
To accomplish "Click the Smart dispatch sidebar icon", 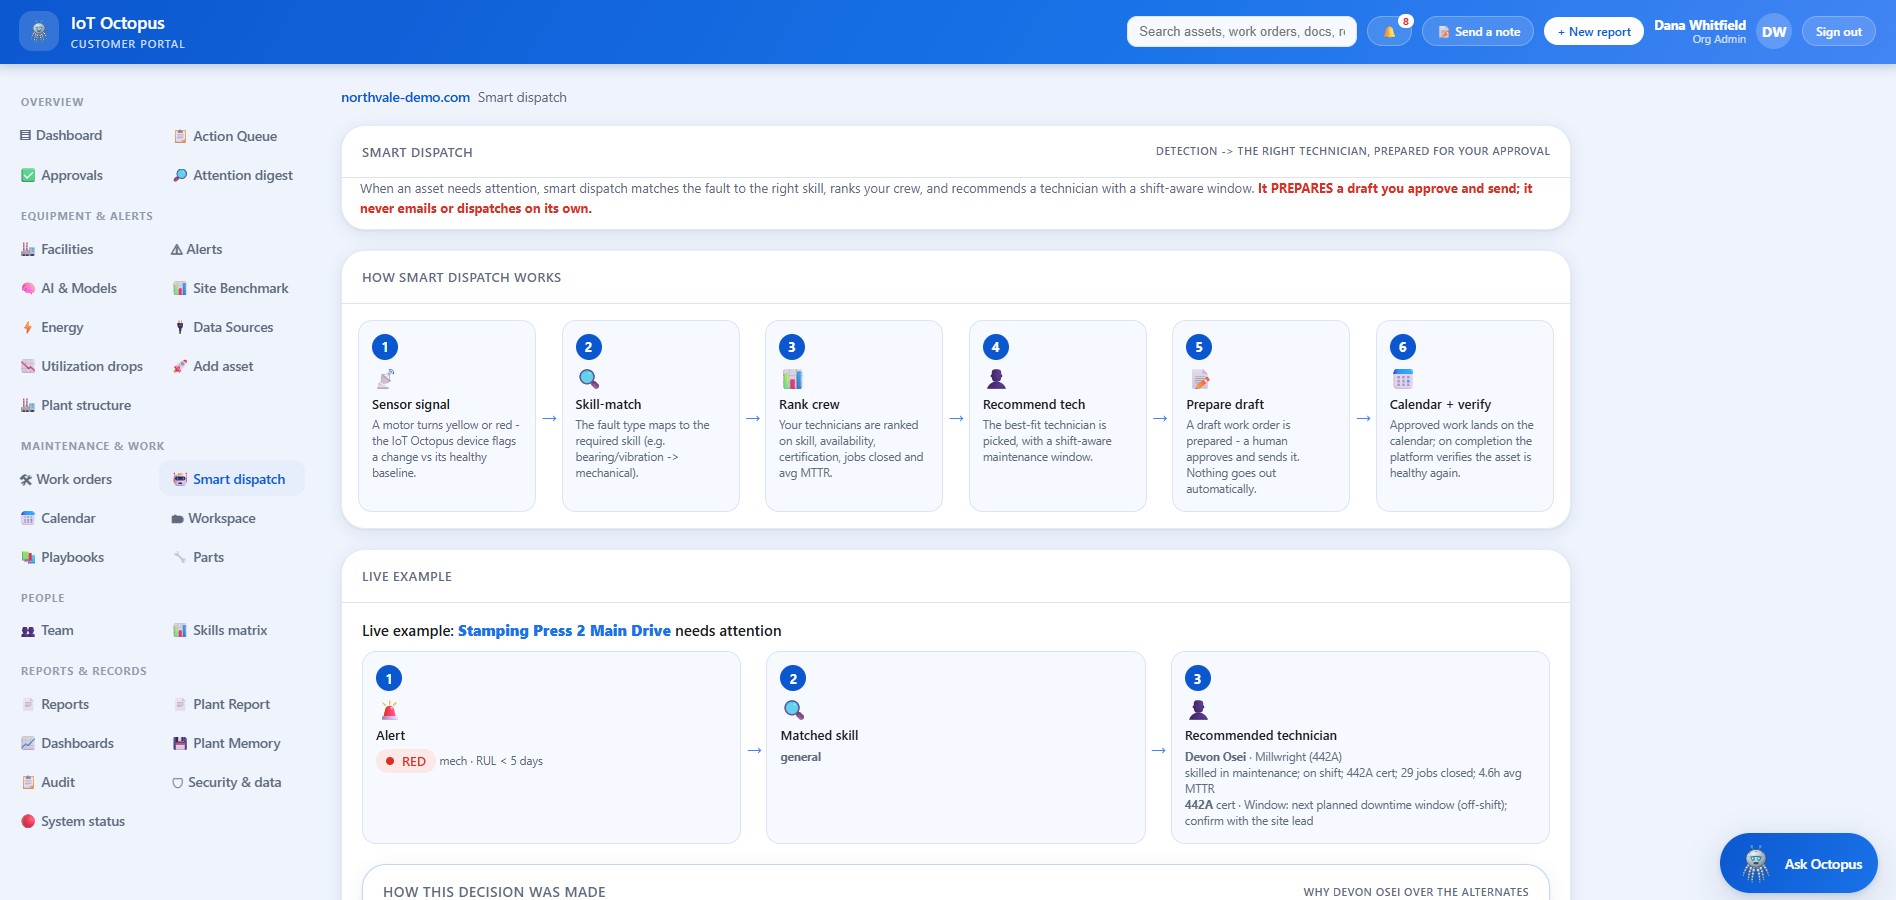I will [180, 479].
